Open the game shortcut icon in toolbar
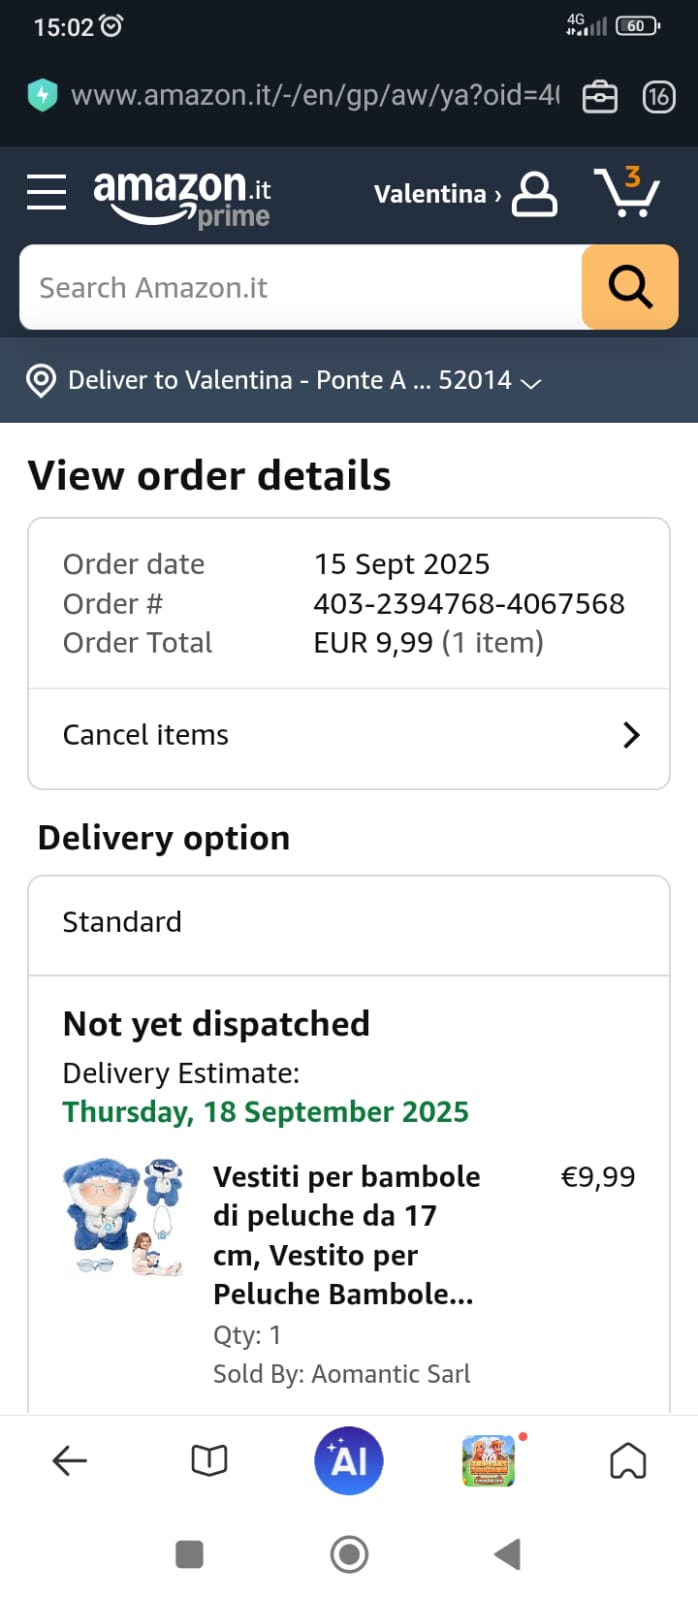Image resolution: width=698 pixels, height=1600 pixels. (x=488, y=1461)
